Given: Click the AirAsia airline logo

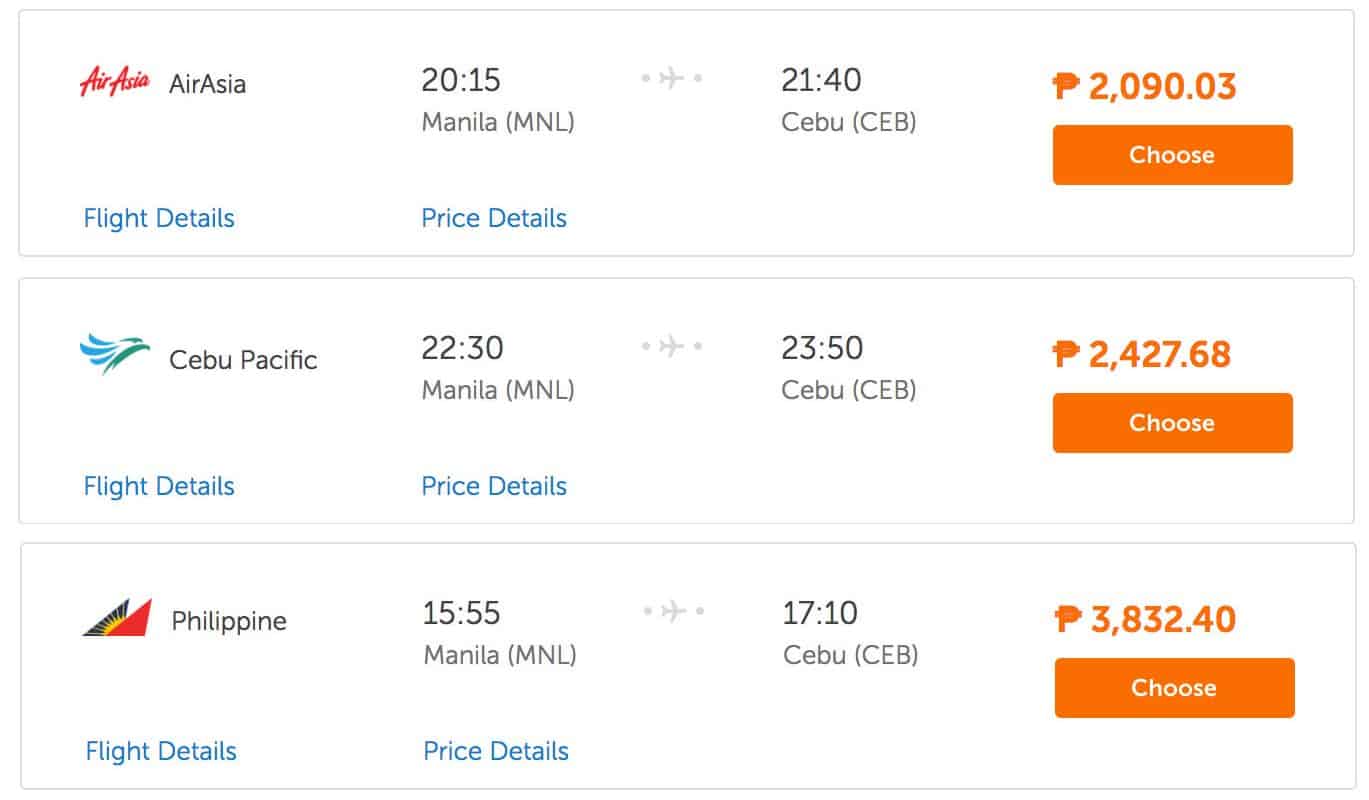Looking at the screenshot, I should (114, 81).
